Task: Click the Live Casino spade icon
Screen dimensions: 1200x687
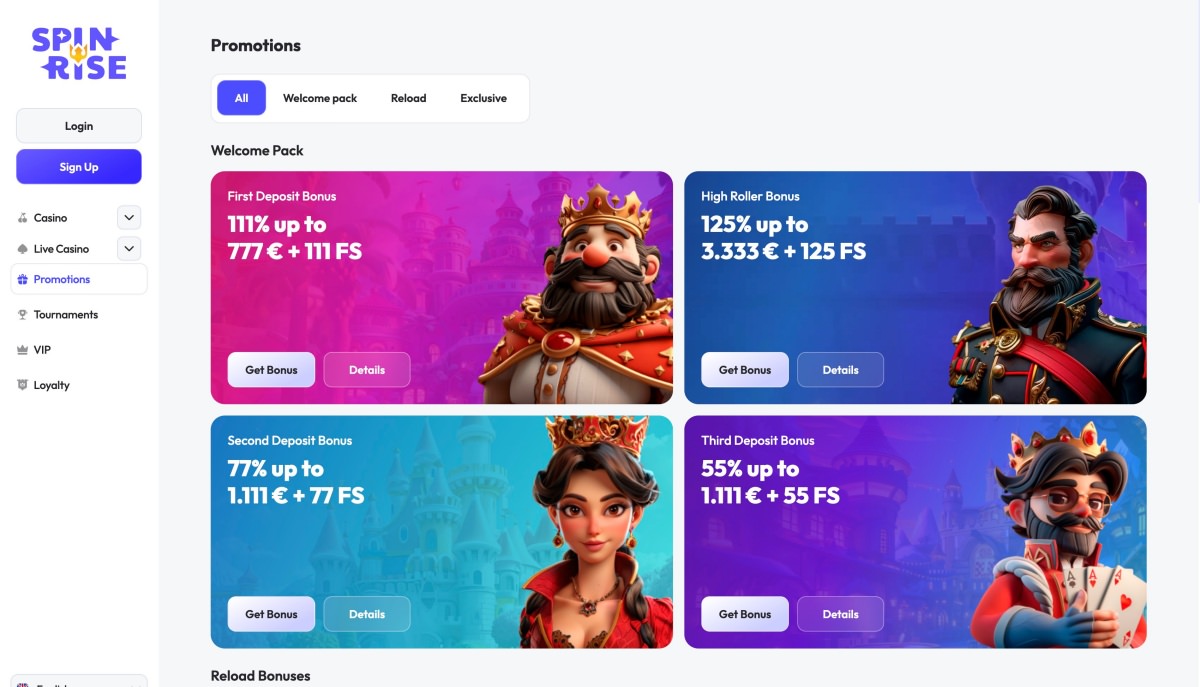Action: coord(23,249)
